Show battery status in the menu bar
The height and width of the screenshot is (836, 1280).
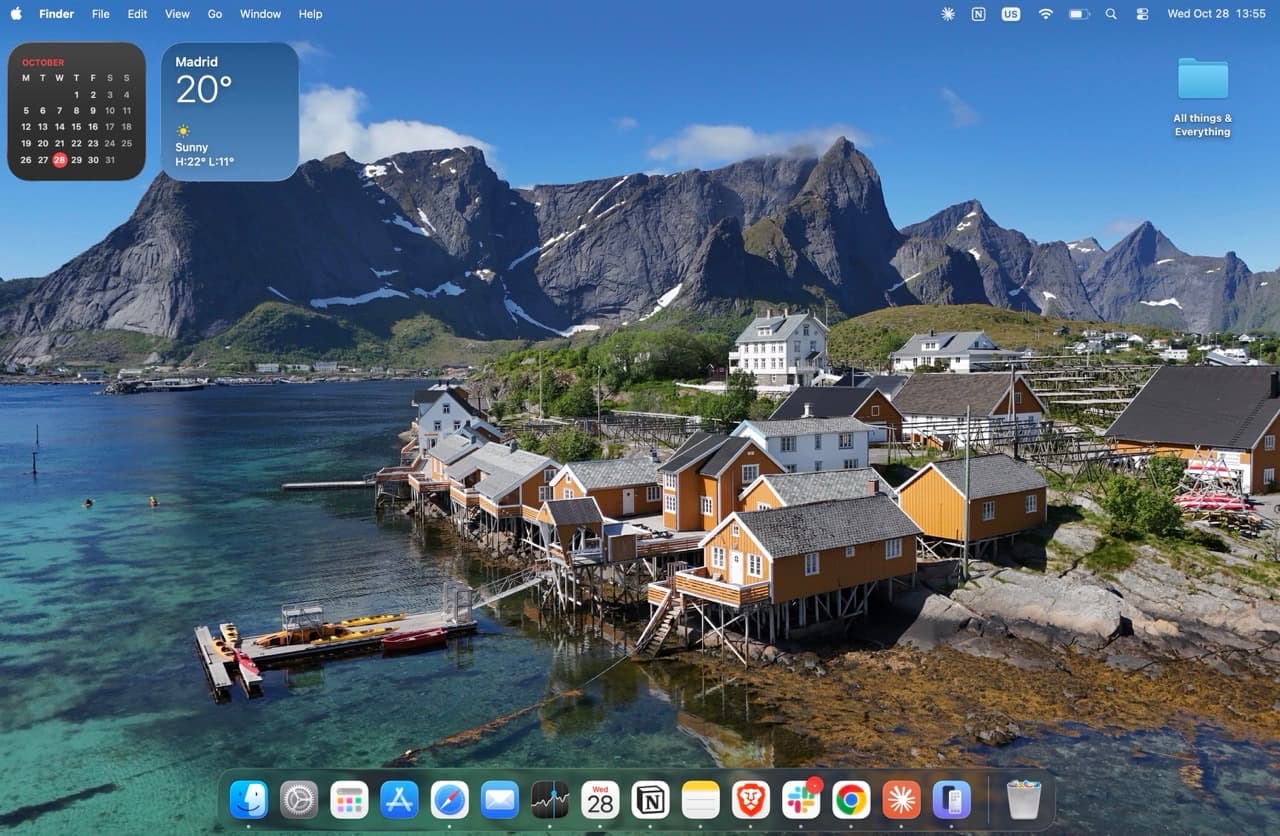[1079, 14]
